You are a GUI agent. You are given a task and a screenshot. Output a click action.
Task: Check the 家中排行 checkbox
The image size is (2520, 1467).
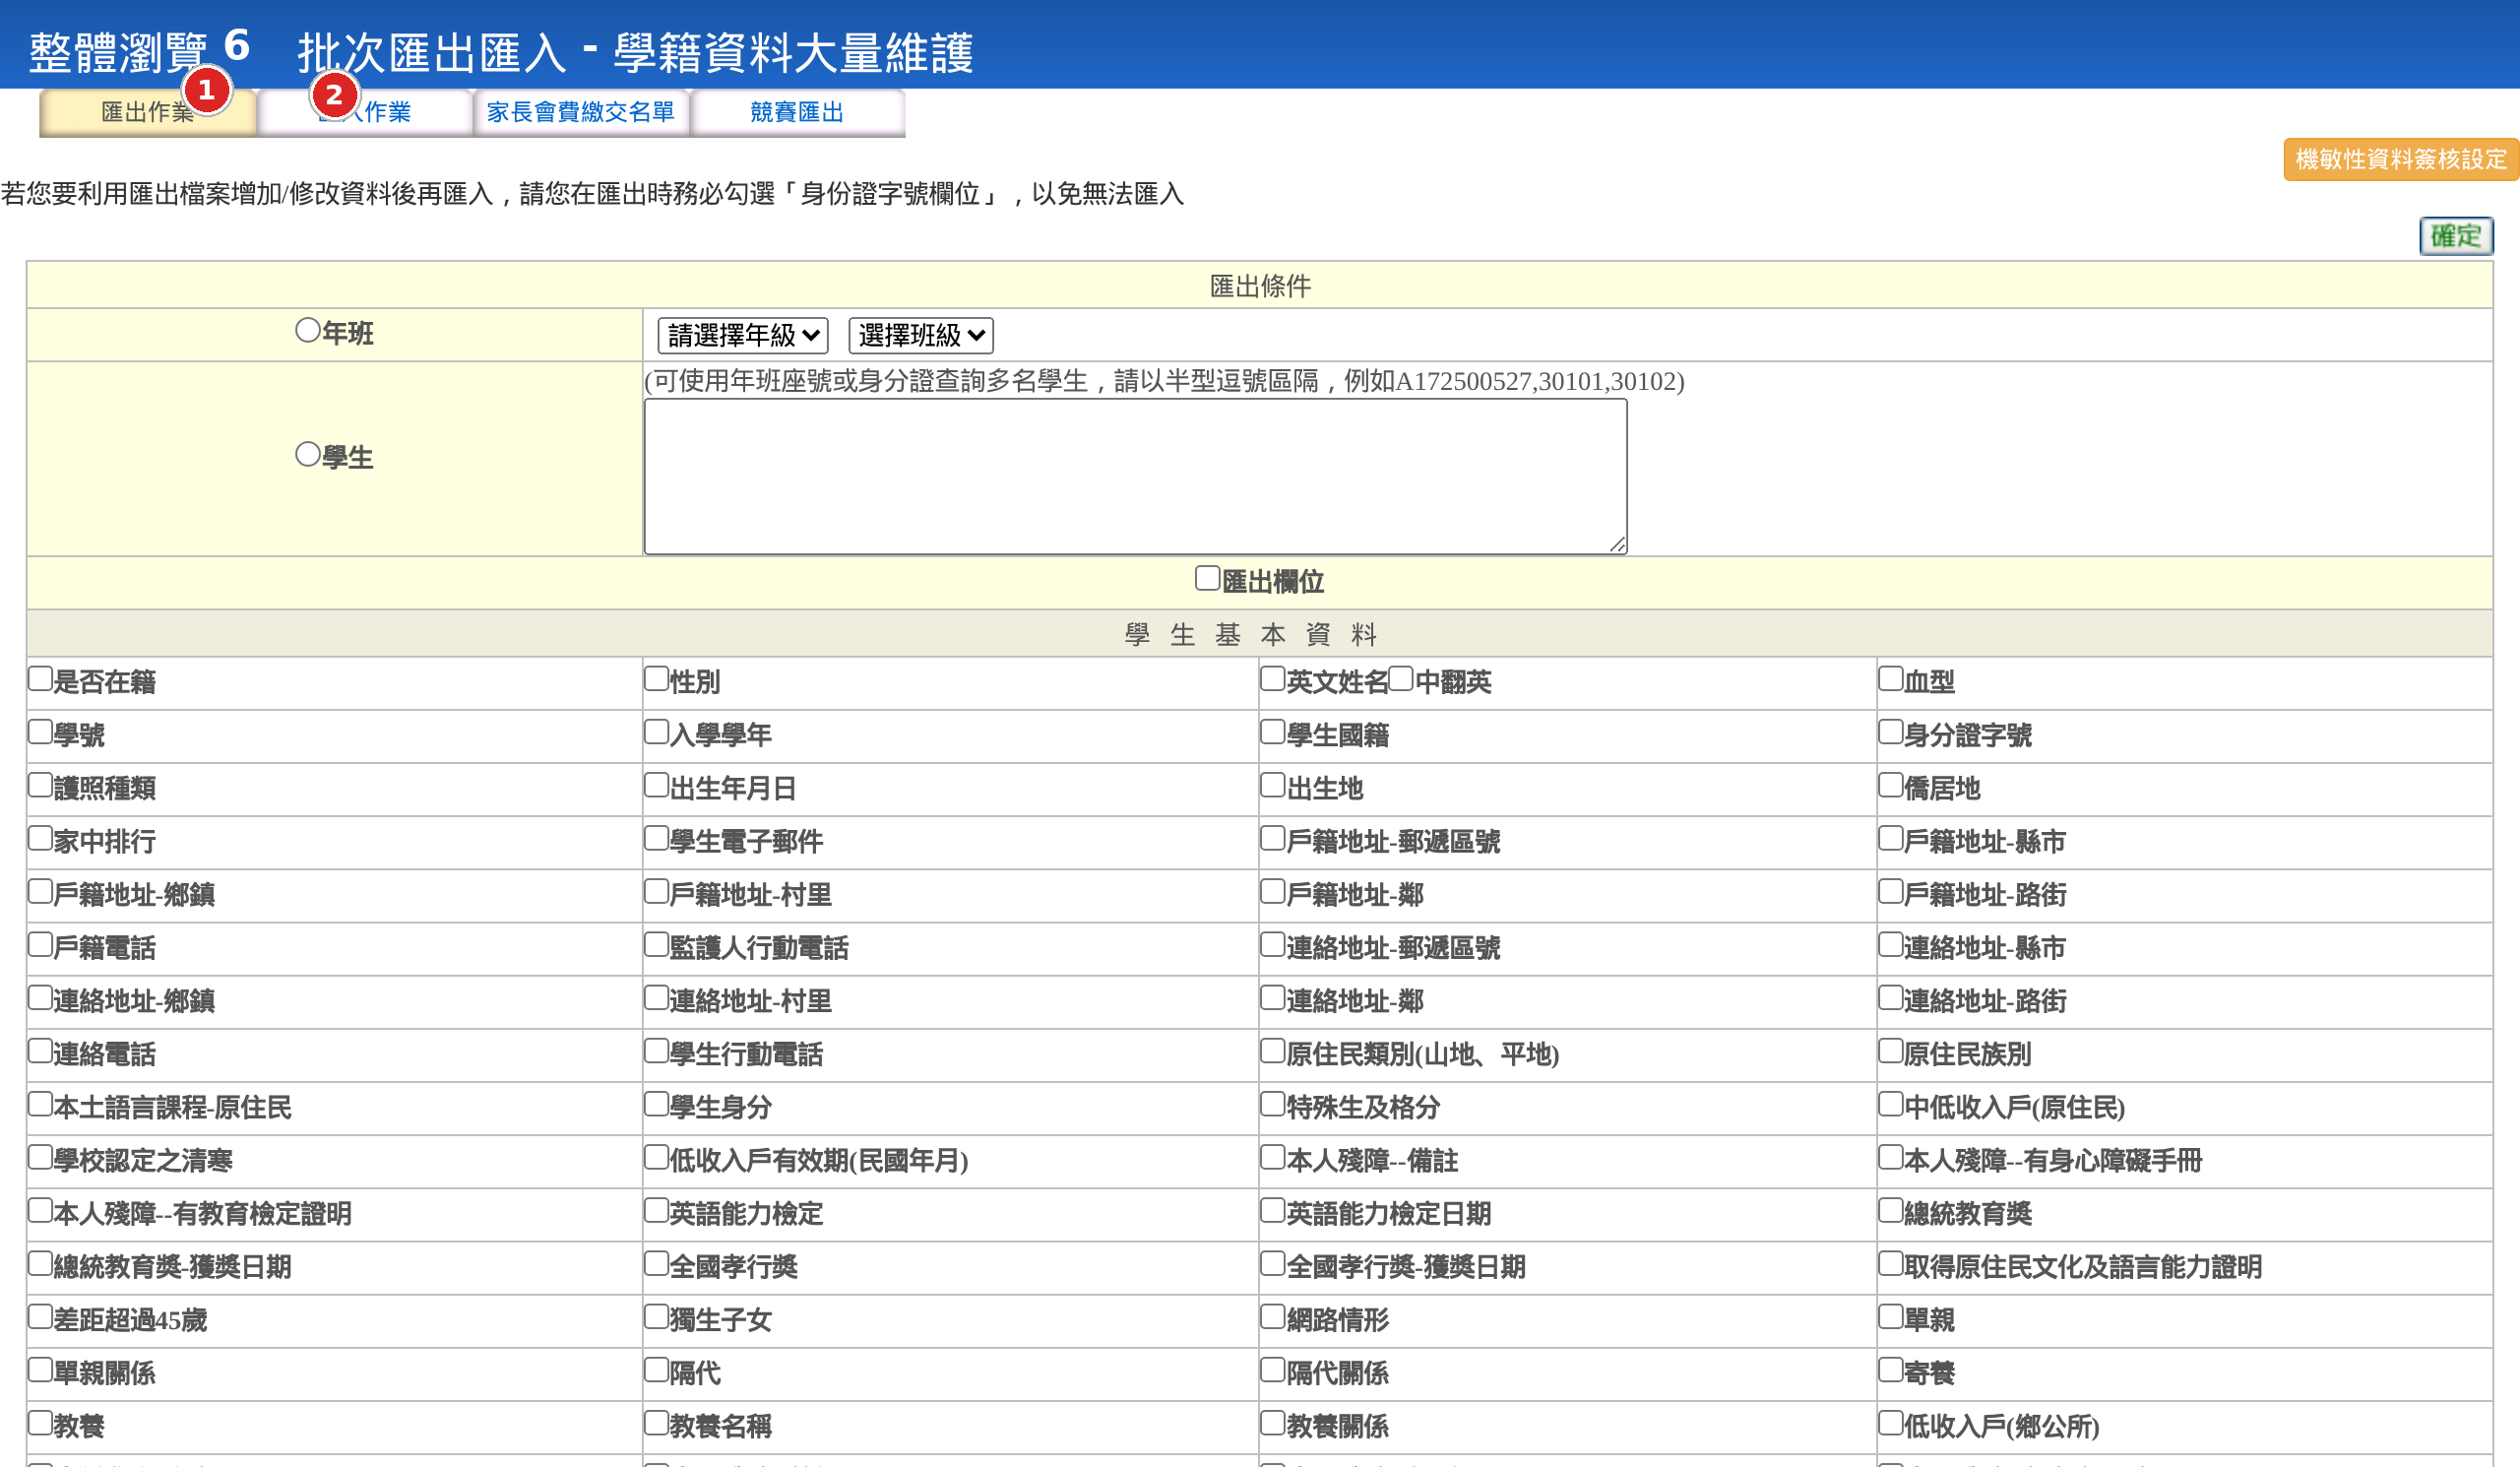[x=40, y=838]
